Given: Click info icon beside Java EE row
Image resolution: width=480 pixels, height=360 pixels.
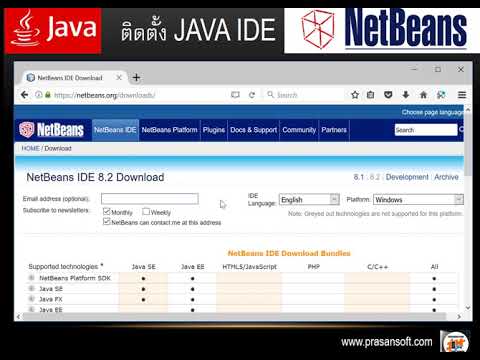Looking at the screenshot, I should click(x=32, y=309).
